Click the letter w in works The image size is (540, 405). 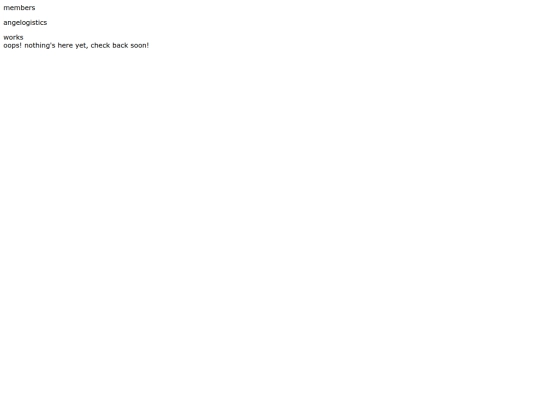[x=6, y=38]
